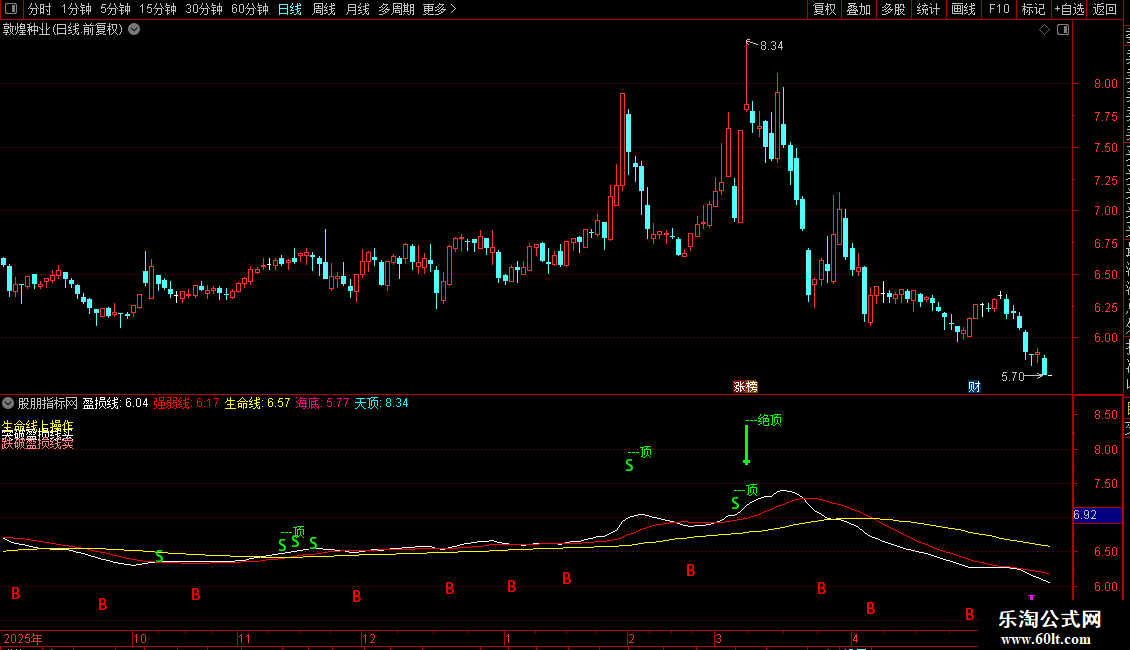
Task: Click the 股朋指标网 indicator name
Action: (x=48, y=403)
